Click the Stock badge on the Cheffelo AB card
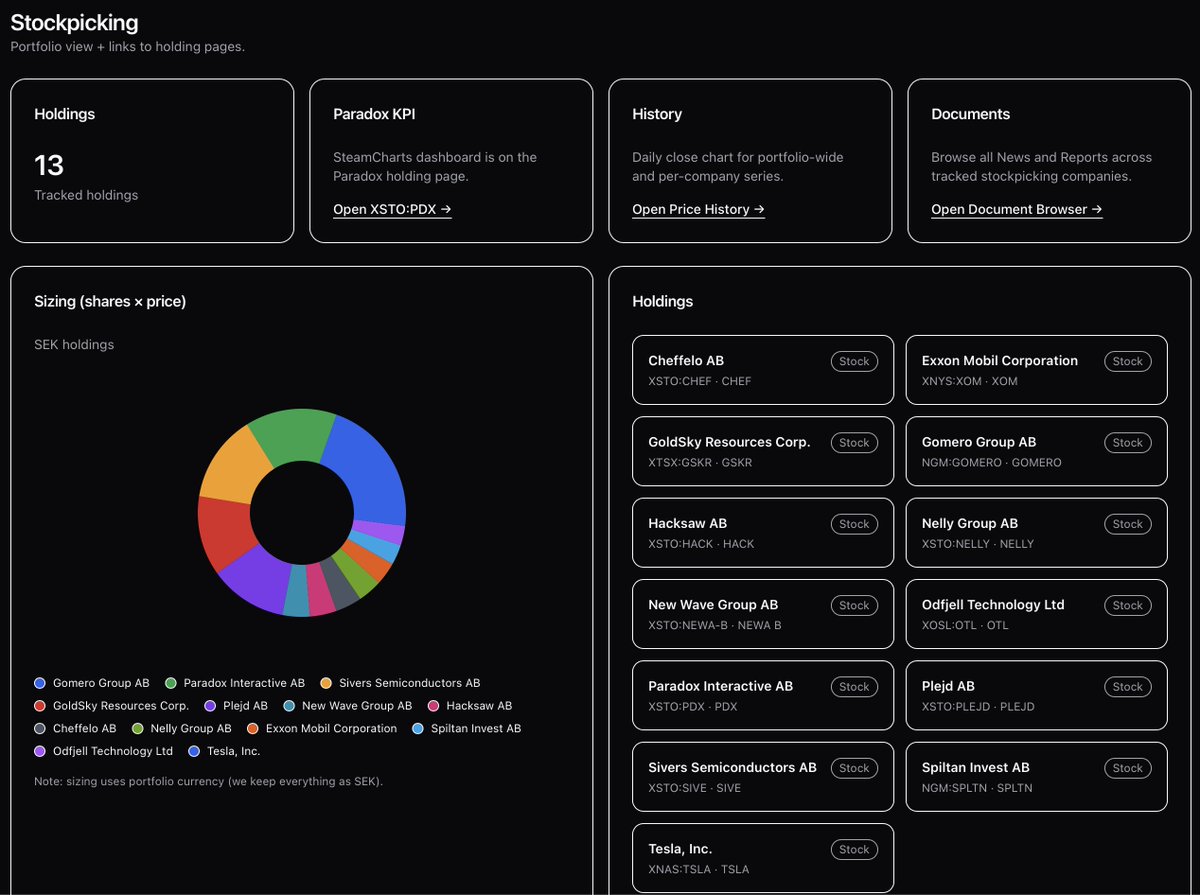The image size is (1200, 895). (854, 361)
